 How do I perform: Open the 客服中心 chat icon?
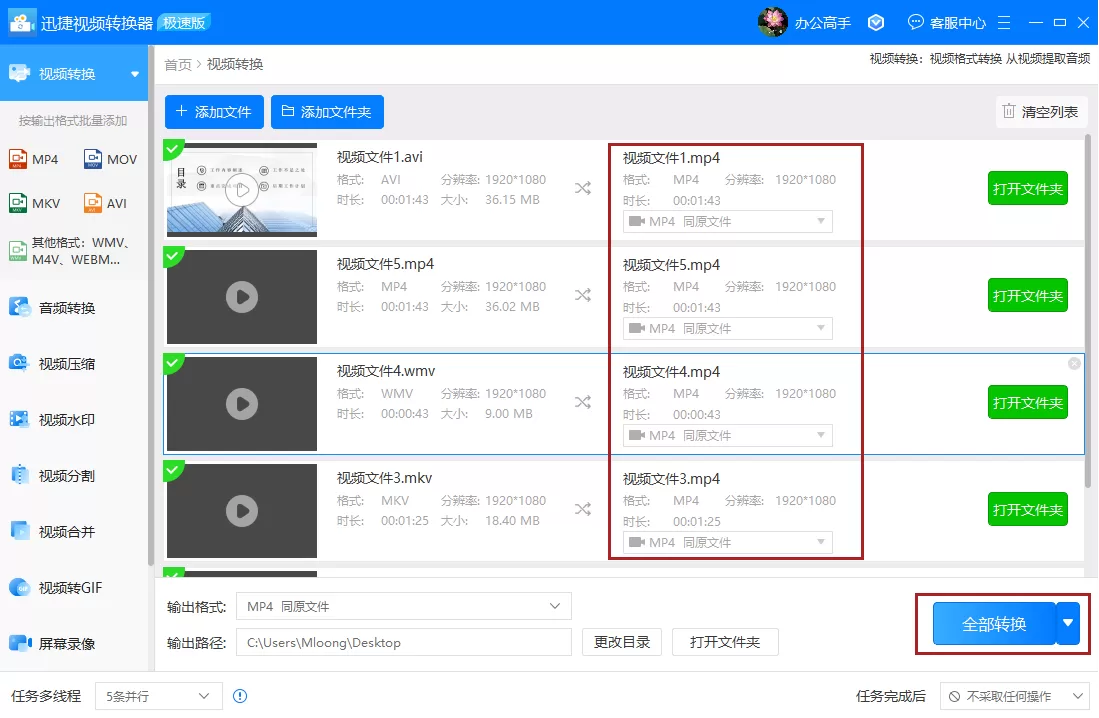point(915,22)
